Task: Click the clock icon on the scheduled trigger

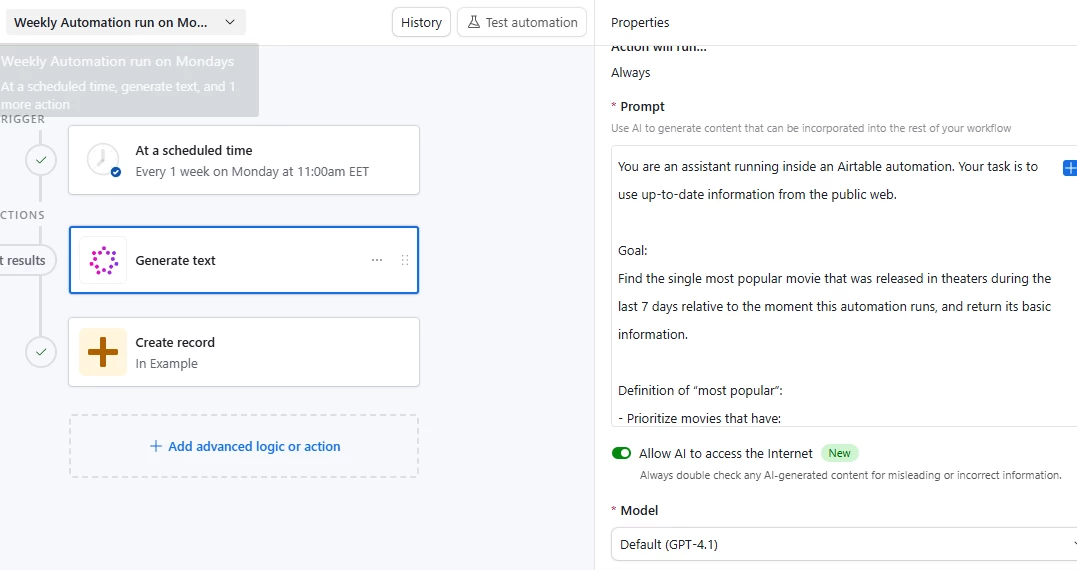Action: click(103, 160)
